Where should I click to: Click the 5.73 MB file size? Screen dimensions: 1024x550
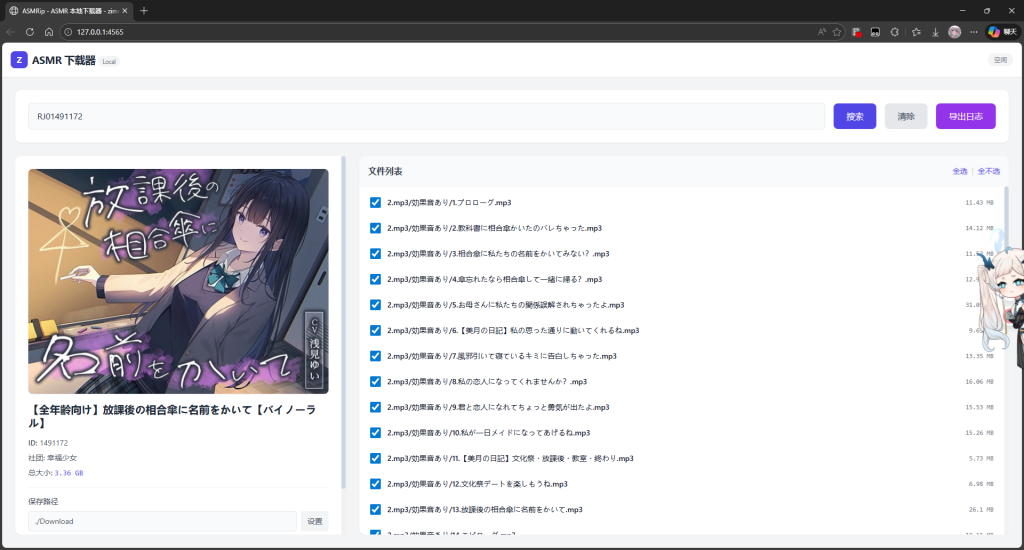click(981, 459)
